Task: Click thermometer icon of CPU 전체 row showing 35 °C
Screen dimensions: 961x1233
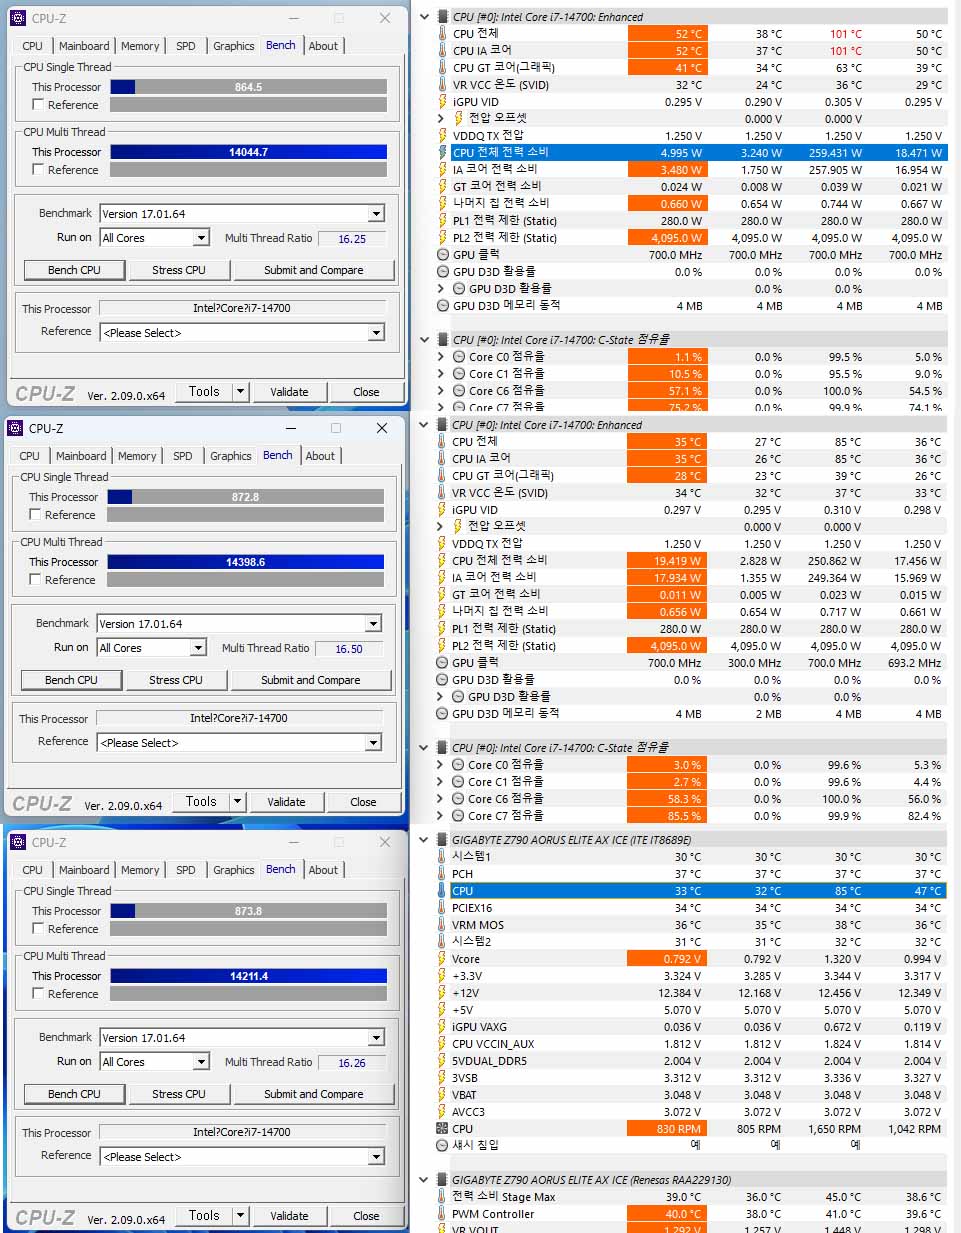Action: 442,441
